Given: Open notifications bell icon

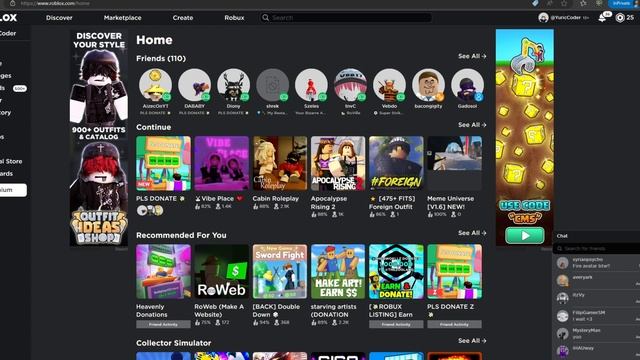Looking at the screenshot, I should click(602, 18).
